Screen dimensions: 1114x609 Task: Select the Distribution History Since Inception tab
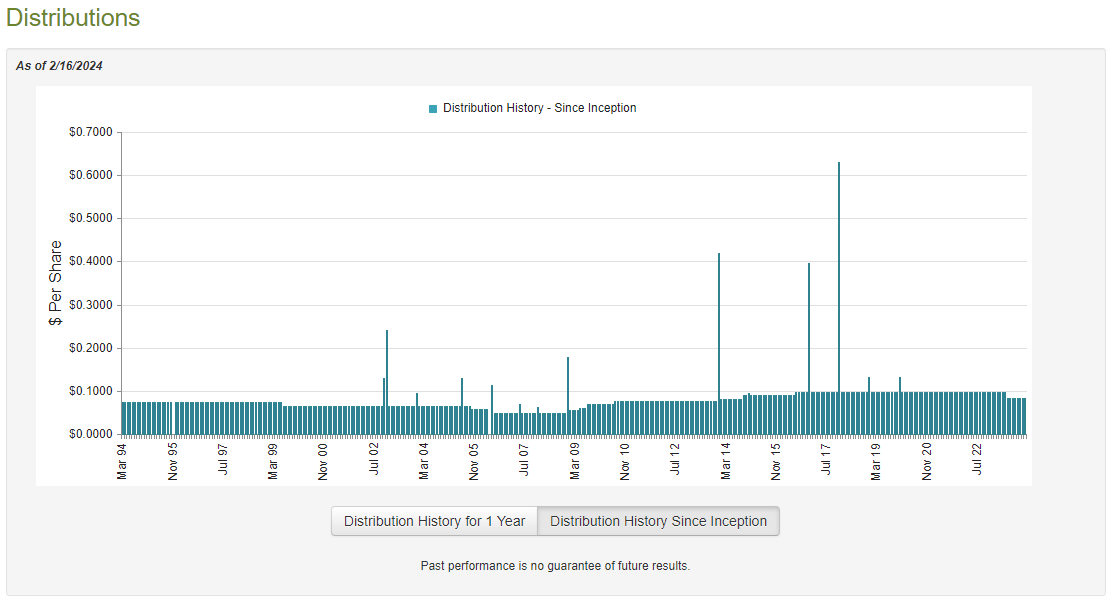pos(658,521)
